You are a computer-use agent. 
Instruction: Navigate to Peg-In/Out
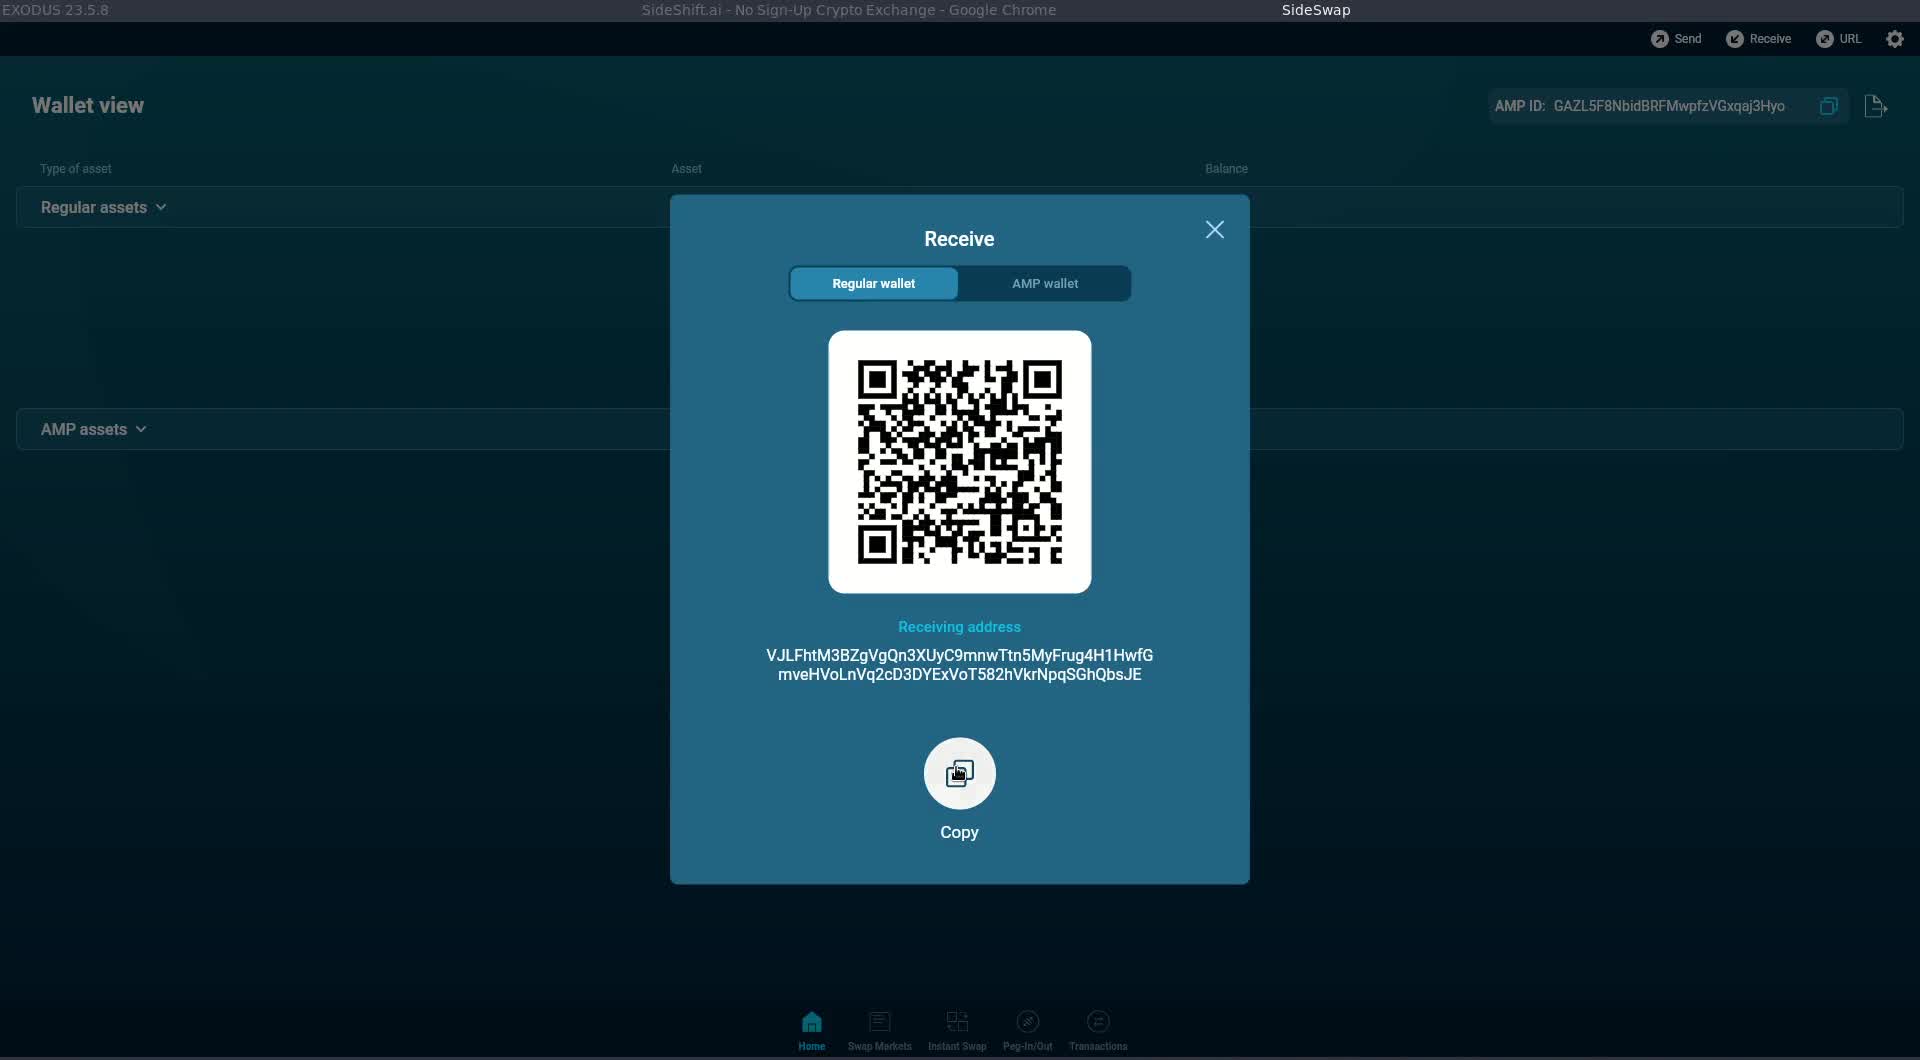(1027, 1030)
